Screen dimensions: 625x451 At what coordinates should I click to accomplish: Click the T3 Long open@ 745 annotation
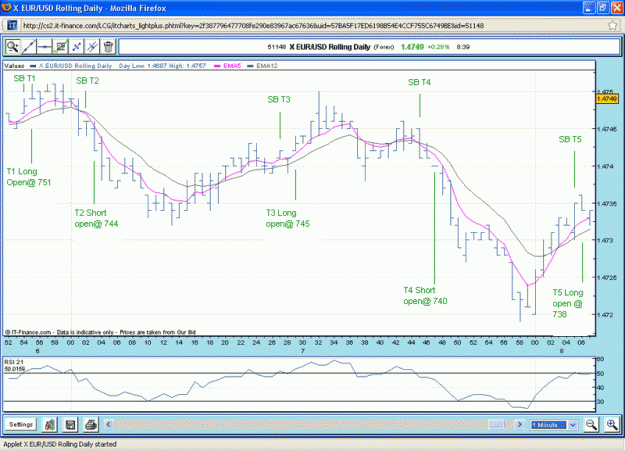pyautogui.click(x=288, y=218)
